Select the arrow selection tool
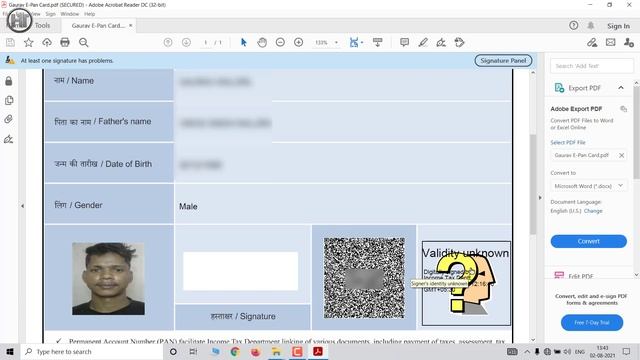The width and height of the screenshot is (640, 360). click(x=244, y=42)
